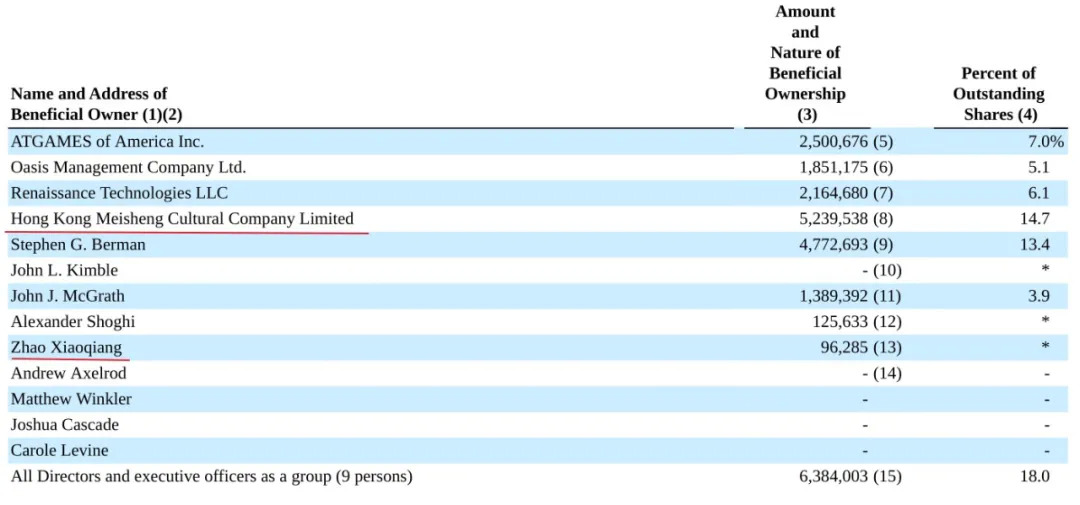
Task: Select the ATGAMES of America Inc. name
Action: click(107, 142)
